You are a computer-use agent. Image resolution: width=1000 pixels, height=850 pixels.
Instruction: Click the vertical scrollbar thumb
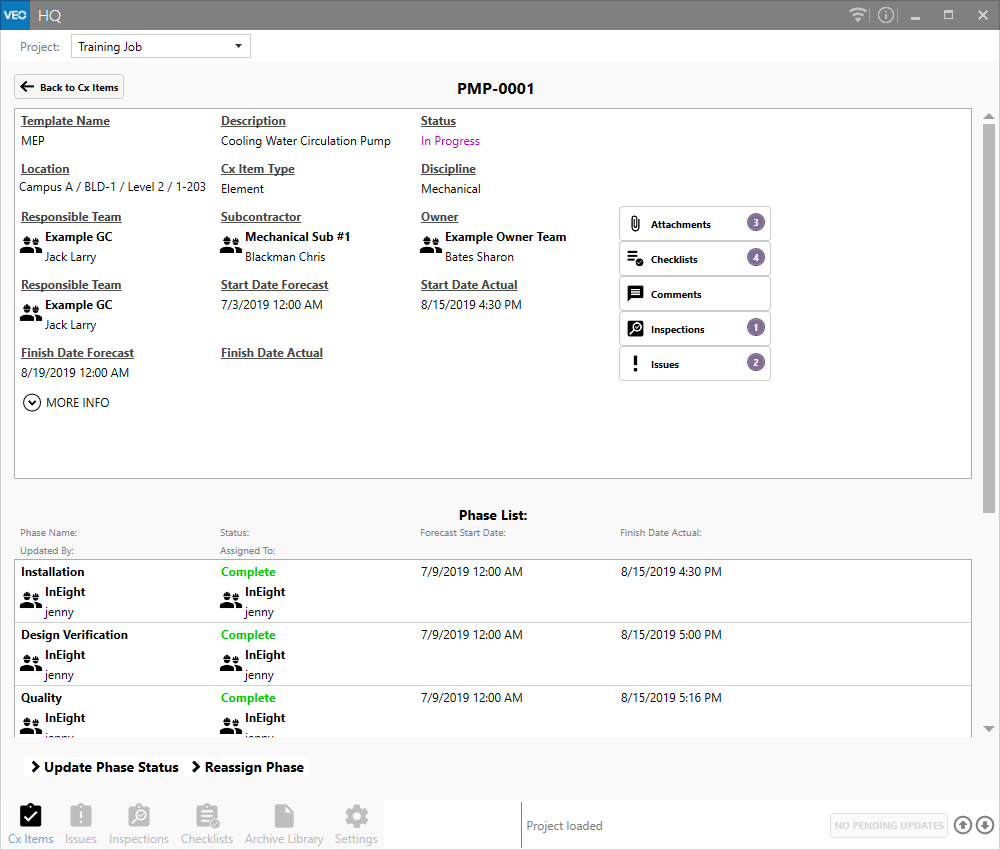click(989, 320)
